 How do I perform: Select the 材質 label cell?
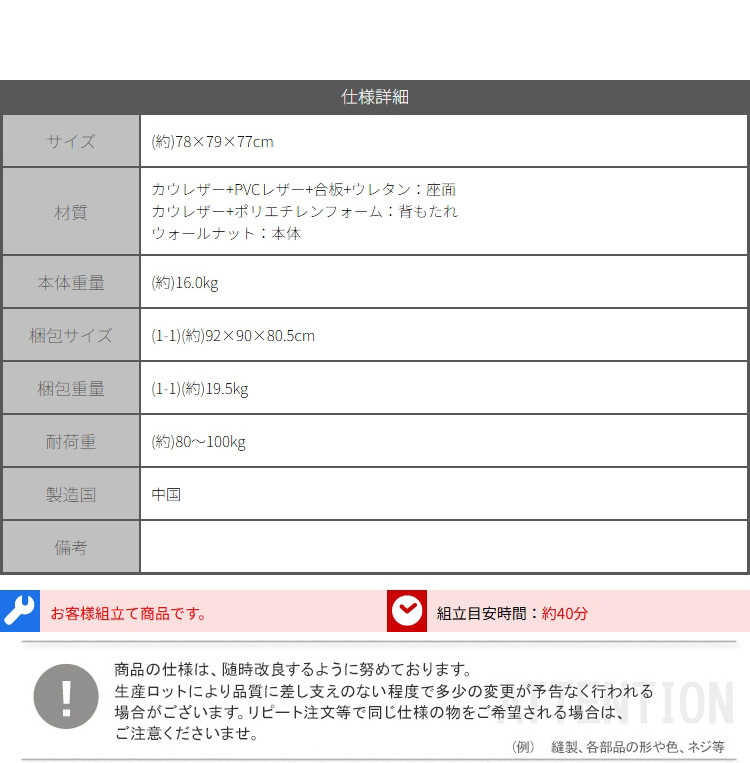(71, 211)
